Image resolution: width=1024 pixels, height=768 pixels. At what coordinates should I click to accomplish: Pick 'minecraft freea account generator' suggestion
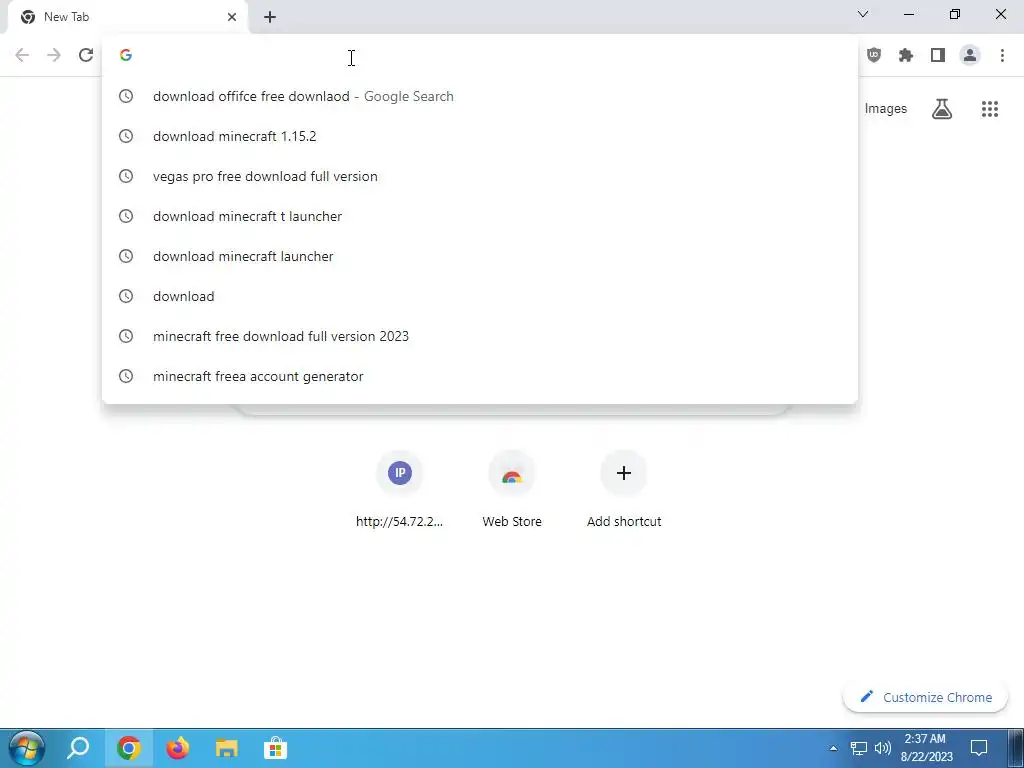click(x=480, y=376)
